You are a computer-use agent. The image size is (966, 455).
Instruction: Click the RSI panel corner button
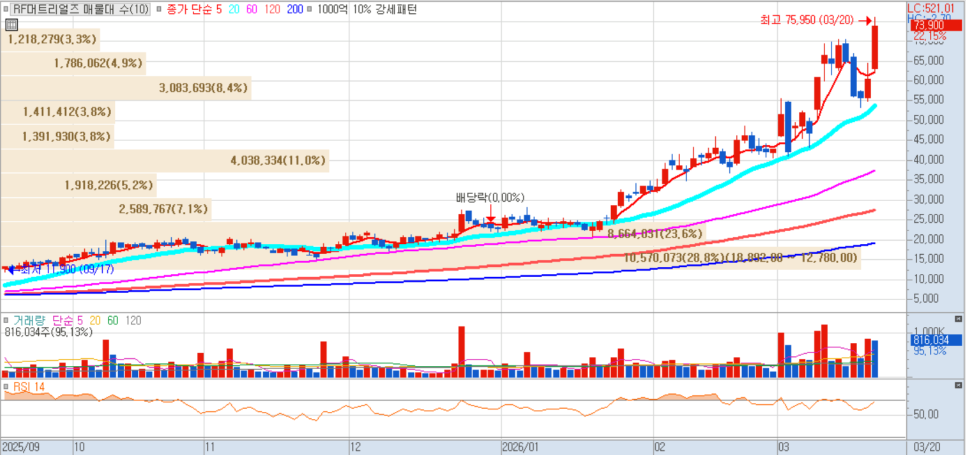tap(957, 384)
